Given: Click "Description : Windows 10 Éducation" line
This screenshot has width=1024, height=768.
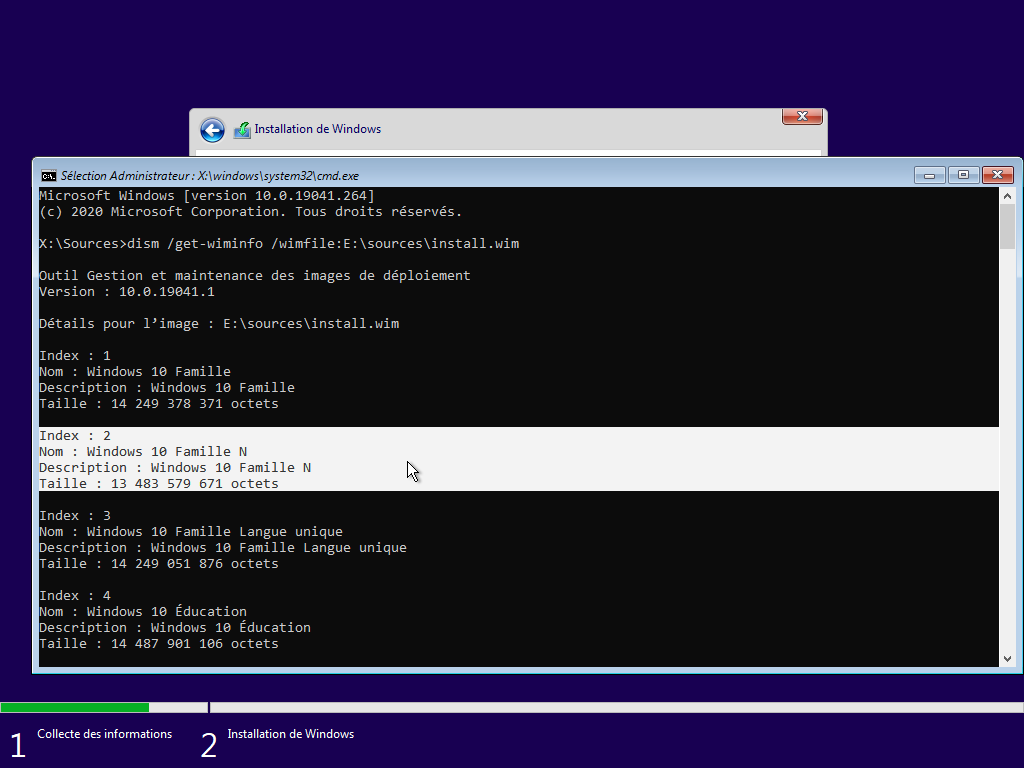Looking at the screenshot, I should [x=175, y=628].
